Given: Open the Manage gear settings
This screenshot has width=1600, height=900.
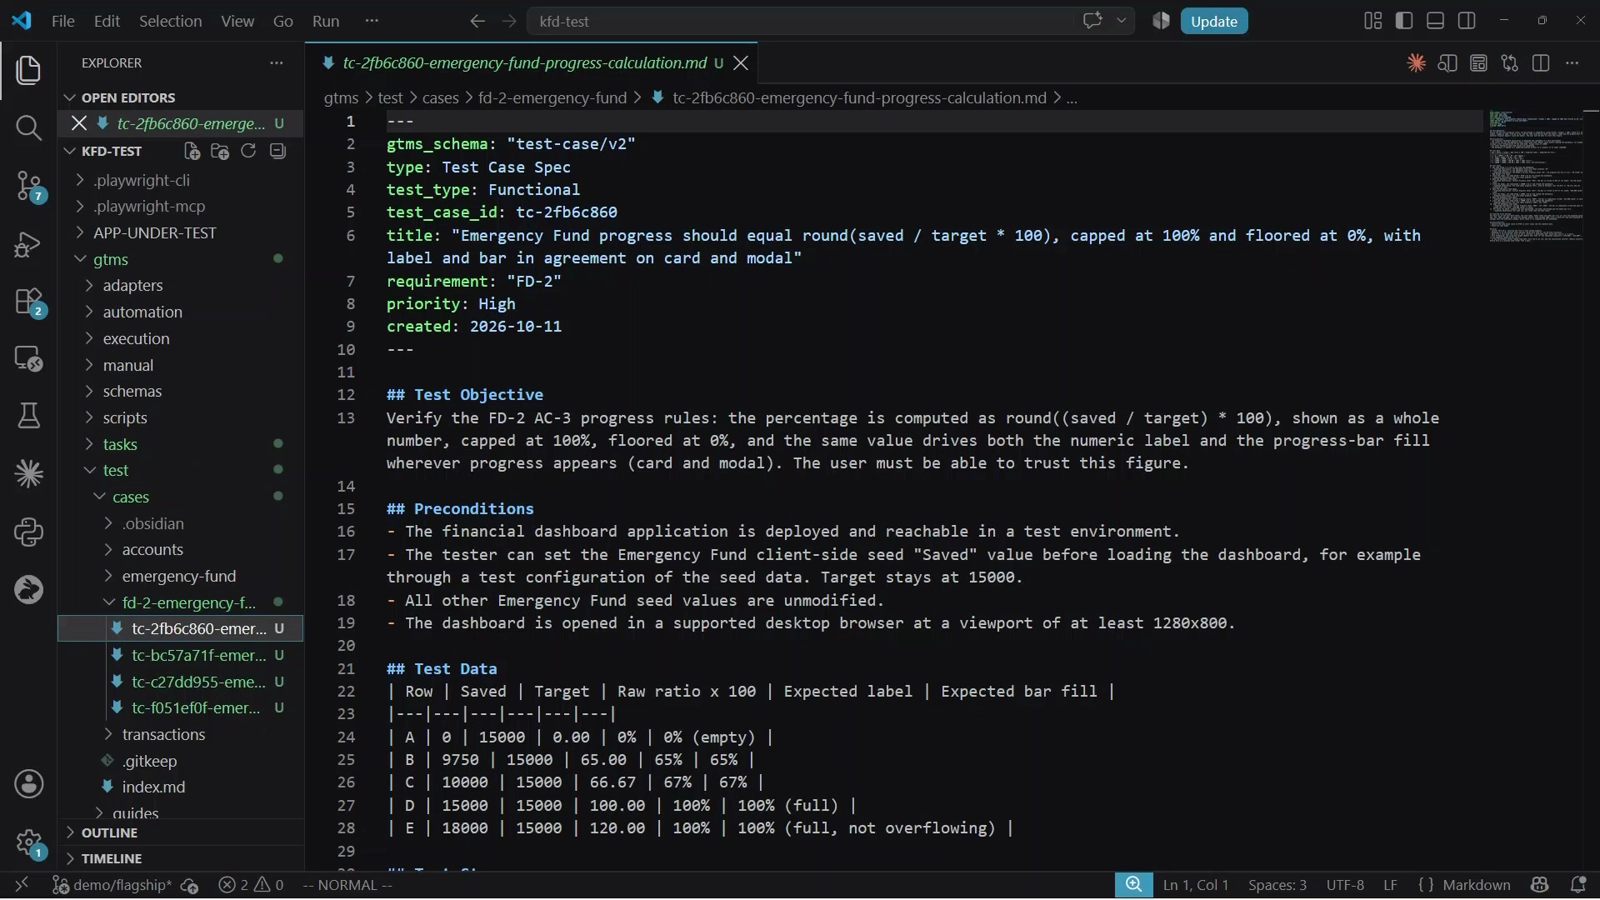Looking at the screenshot, I should 28,843.
